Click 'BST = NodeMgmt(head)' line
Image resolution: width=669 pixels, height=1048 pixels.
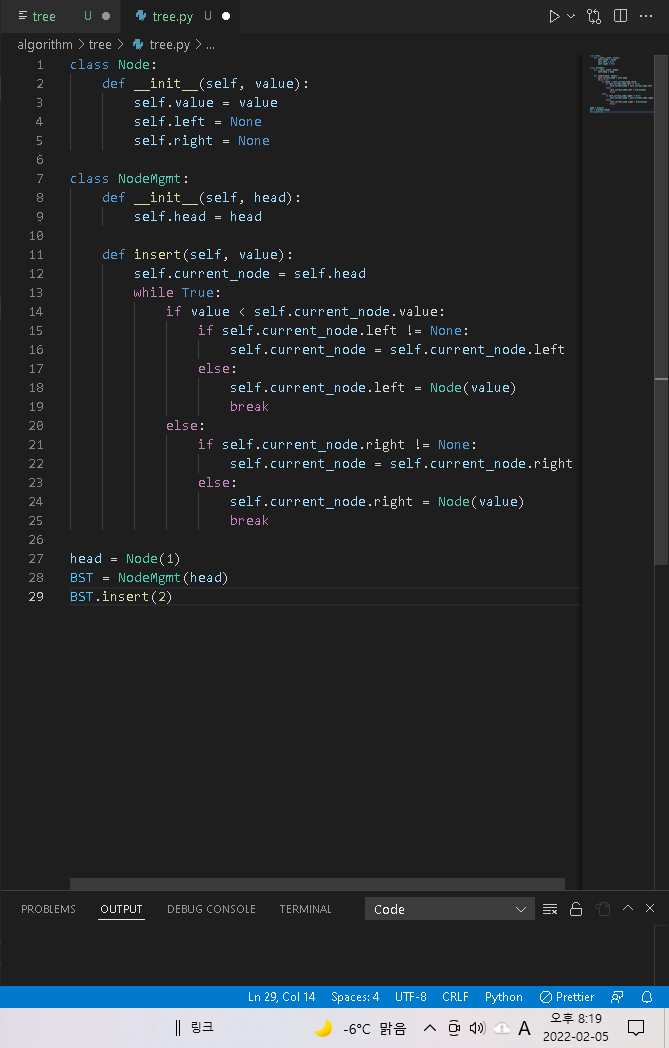click(x=149, y=577)
